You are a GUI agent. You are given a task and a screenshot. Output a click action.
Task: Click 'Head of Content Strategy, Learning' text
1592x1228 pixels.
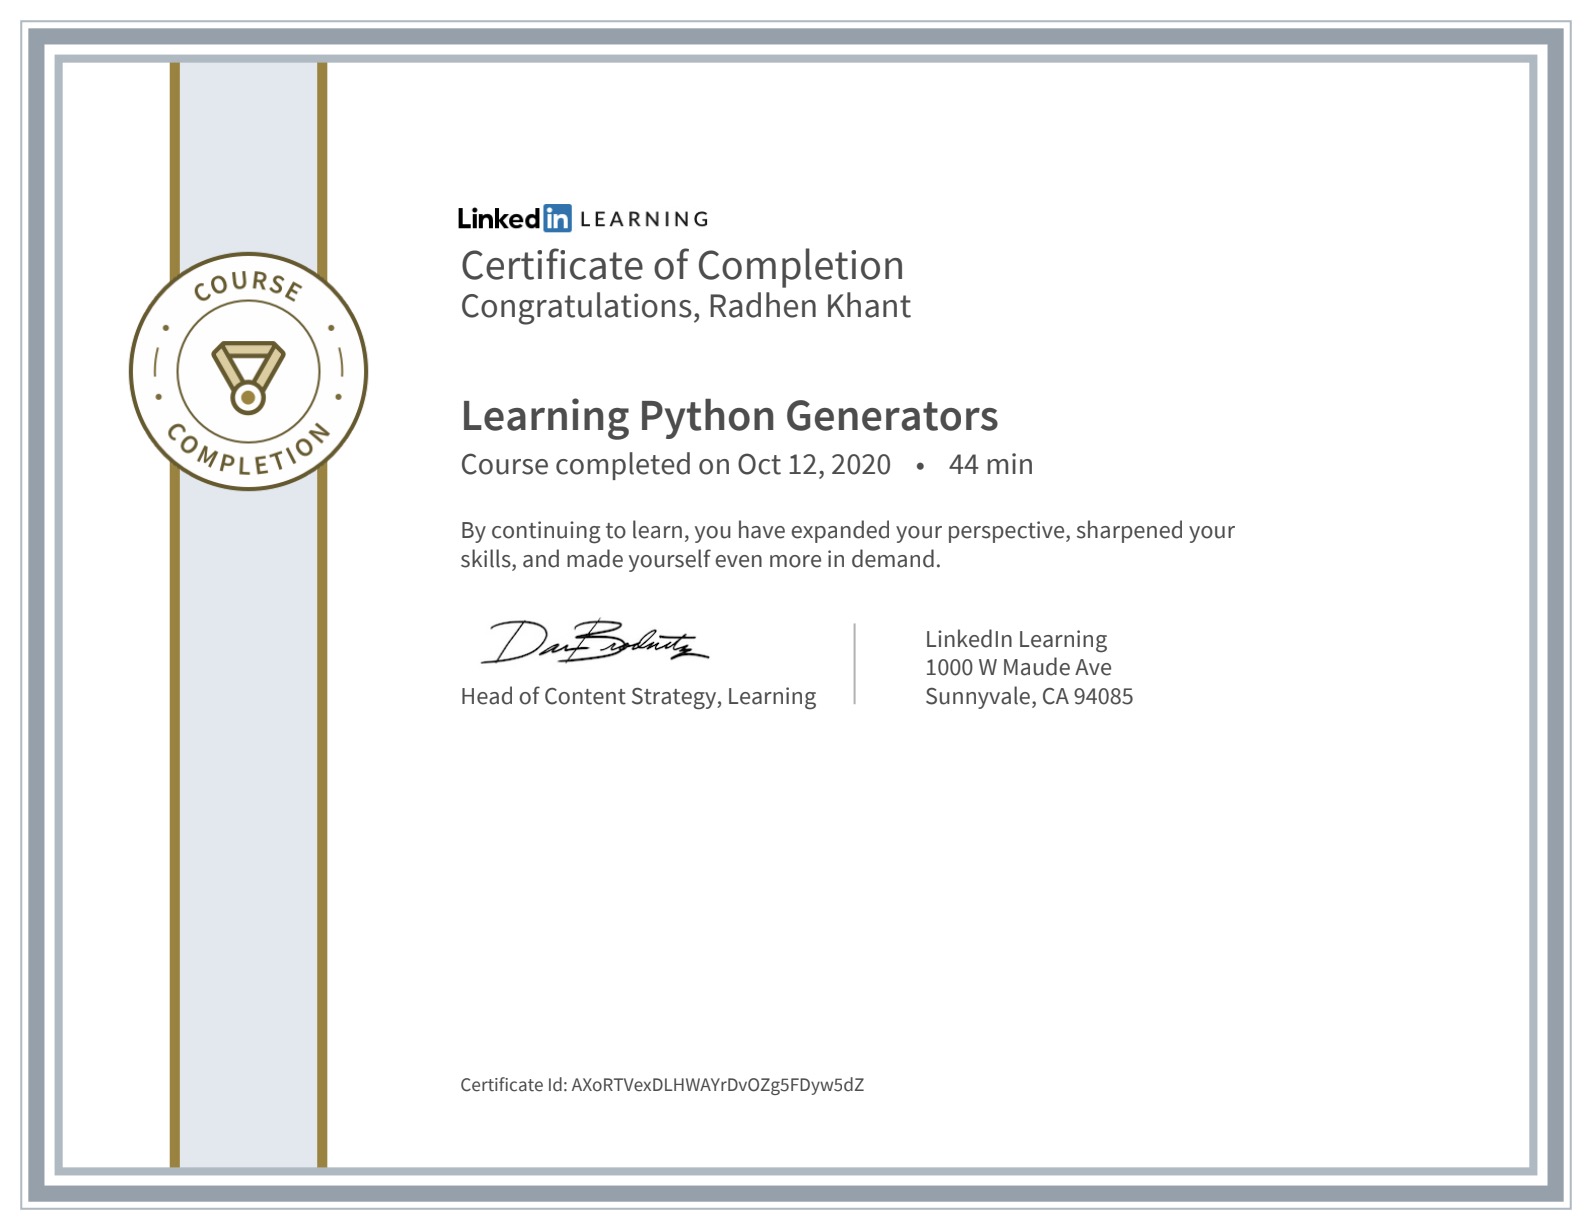click(x=638, y=696)
